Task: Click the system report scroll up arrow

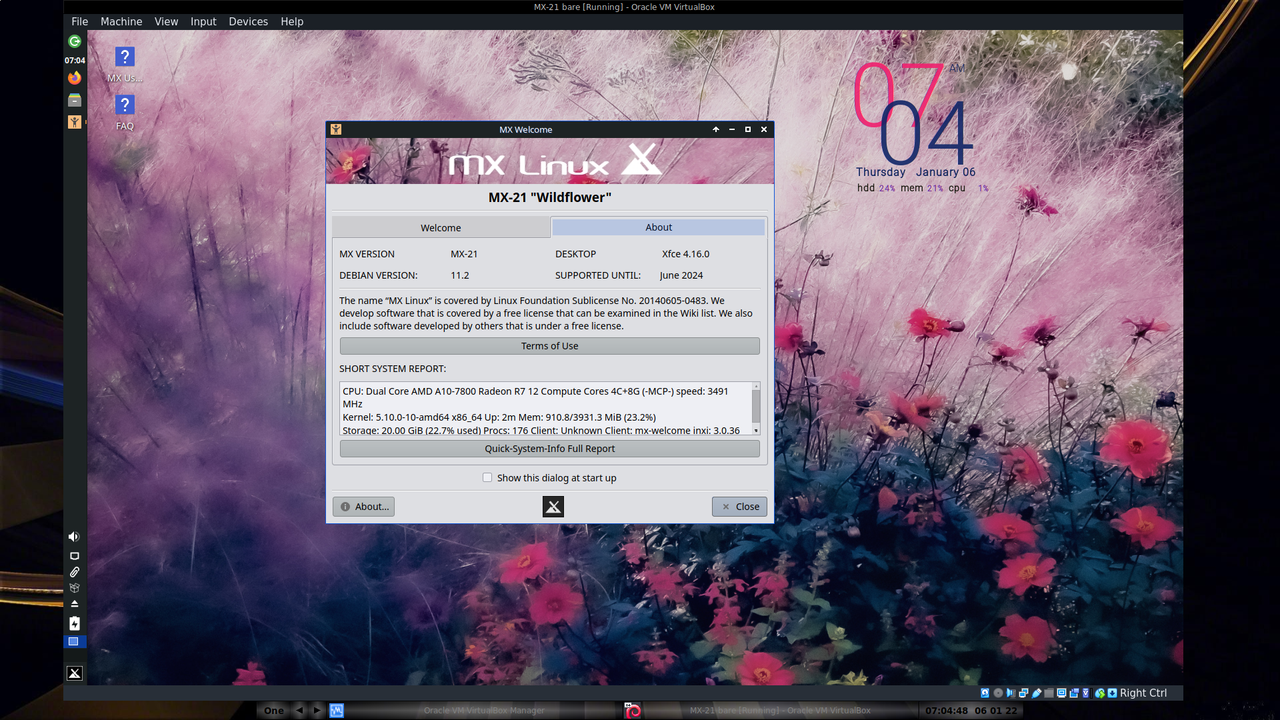Action: (756, 386)
